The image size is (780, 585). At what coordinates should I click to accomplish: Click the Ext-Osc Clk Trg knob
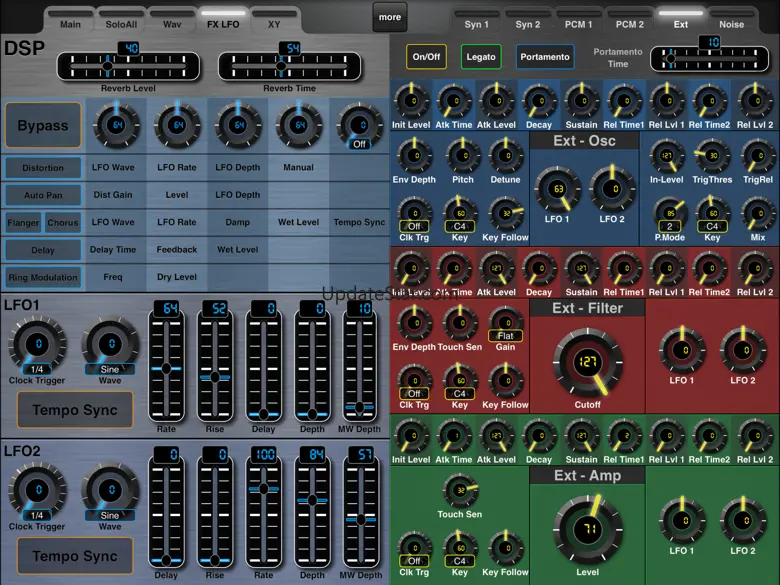[414, 214]
